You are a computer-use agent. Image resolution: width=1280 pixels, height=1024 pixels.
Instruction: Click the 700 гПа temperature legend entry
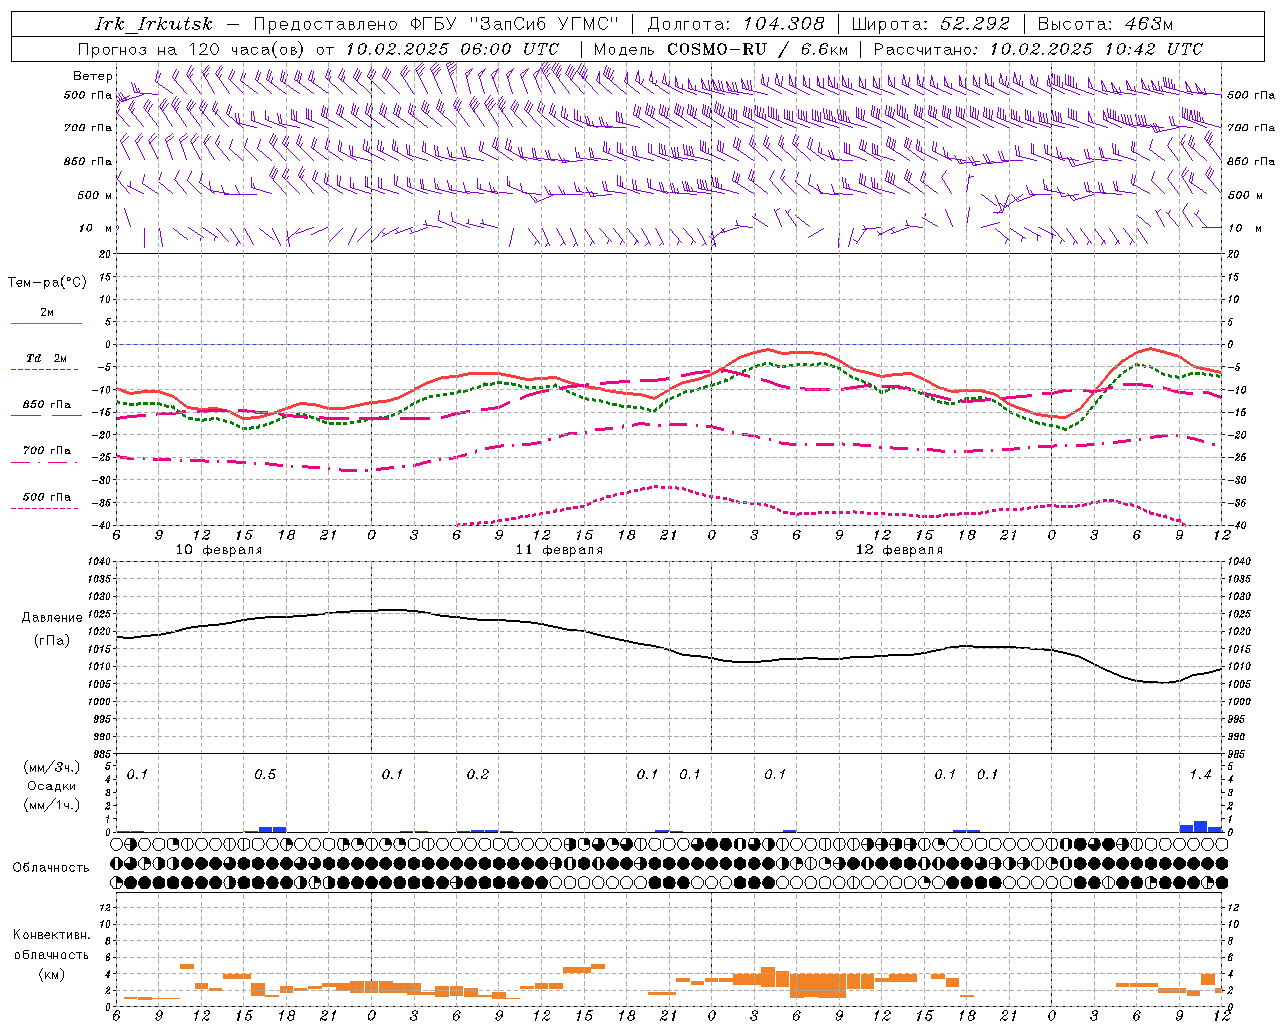click(47, 451)
